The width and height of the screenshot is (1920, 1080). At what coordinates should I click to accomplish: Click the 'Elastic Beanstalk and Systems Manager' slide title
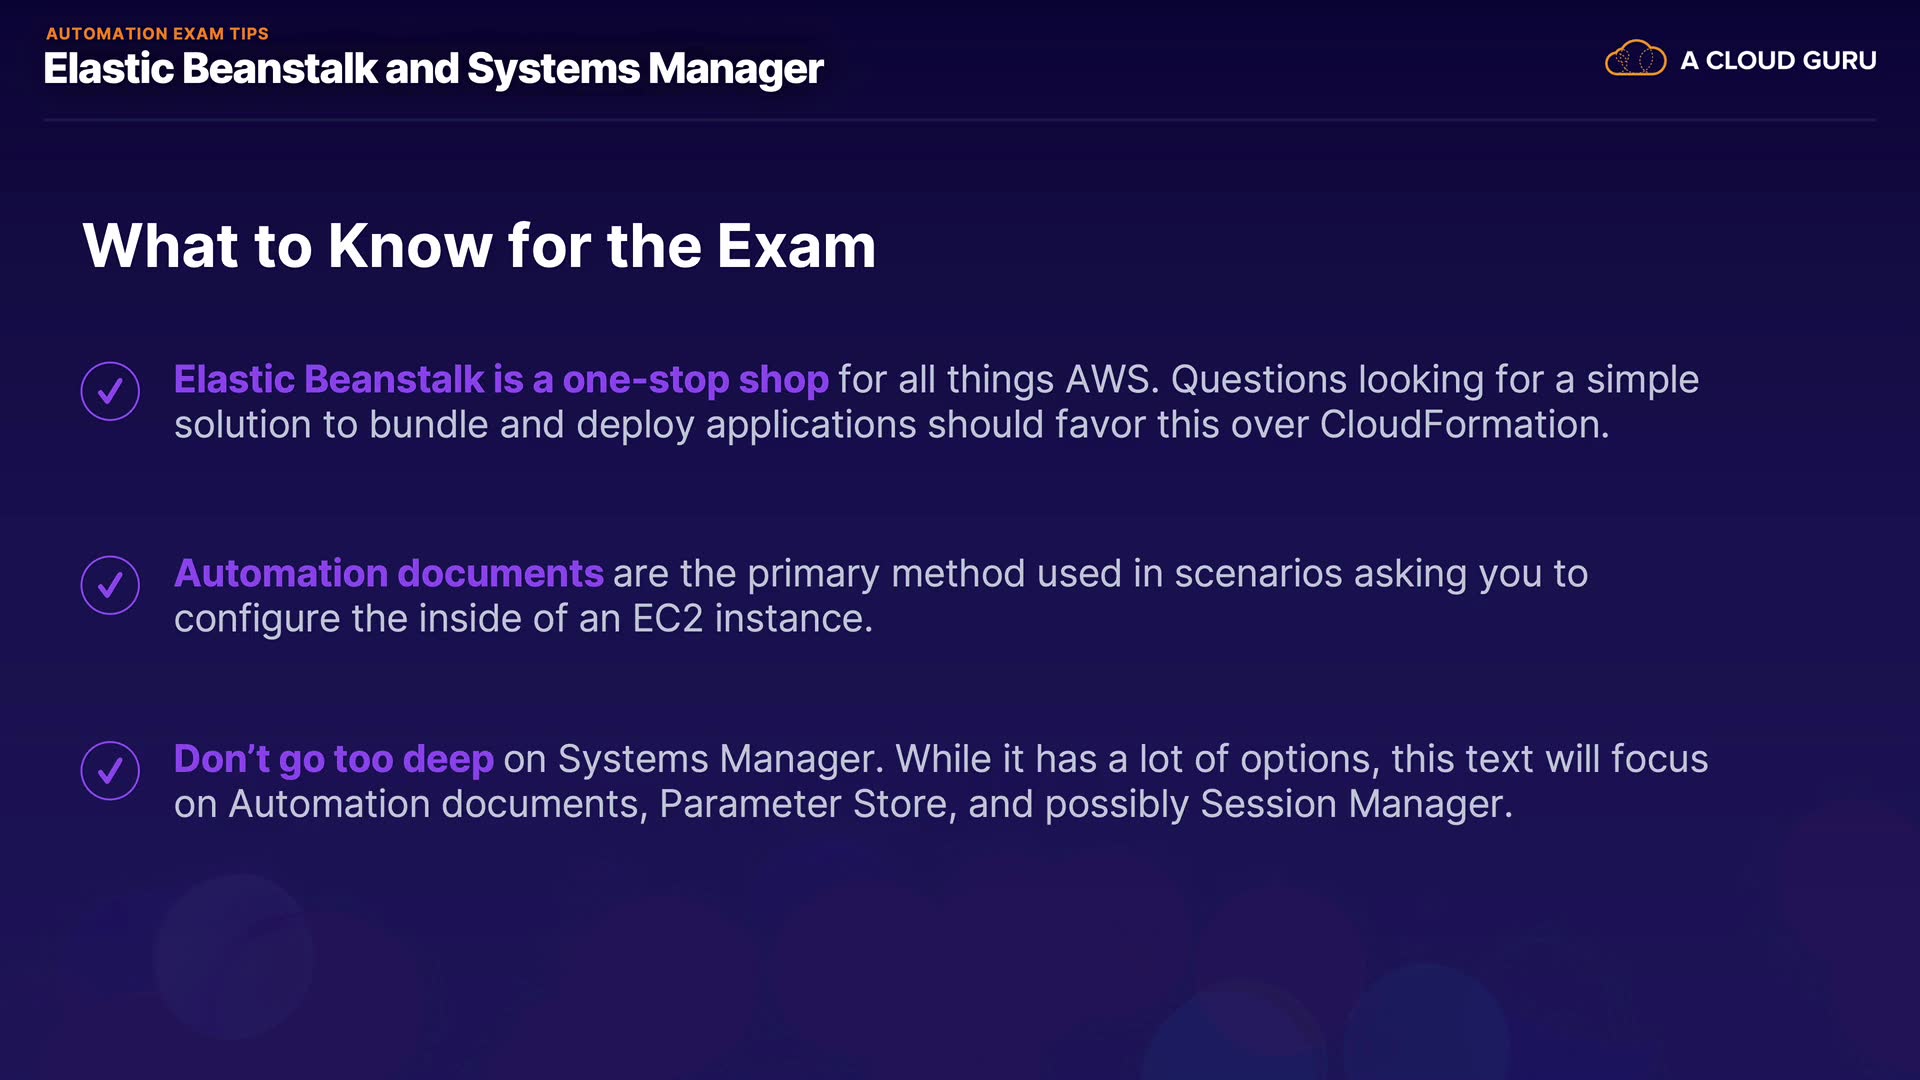[433, 69]
